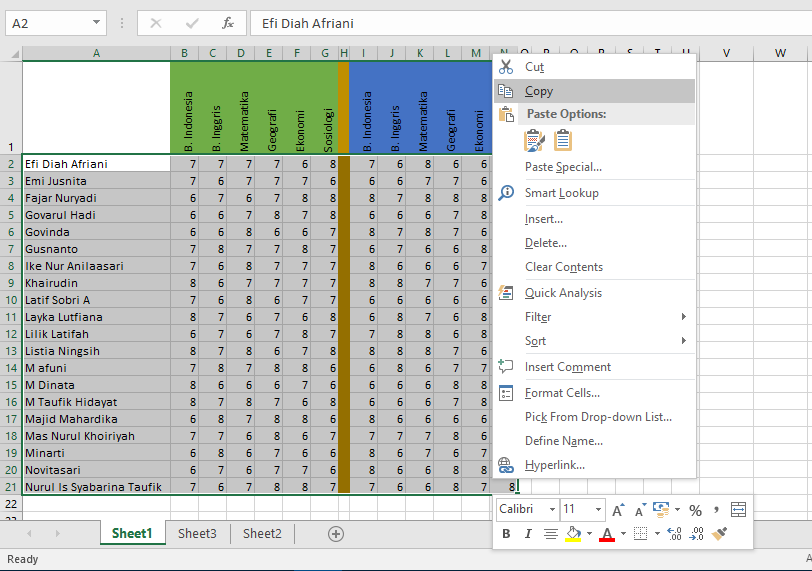
Task: Open the font size 11 dropdown
Action: (x=598, y=509)
